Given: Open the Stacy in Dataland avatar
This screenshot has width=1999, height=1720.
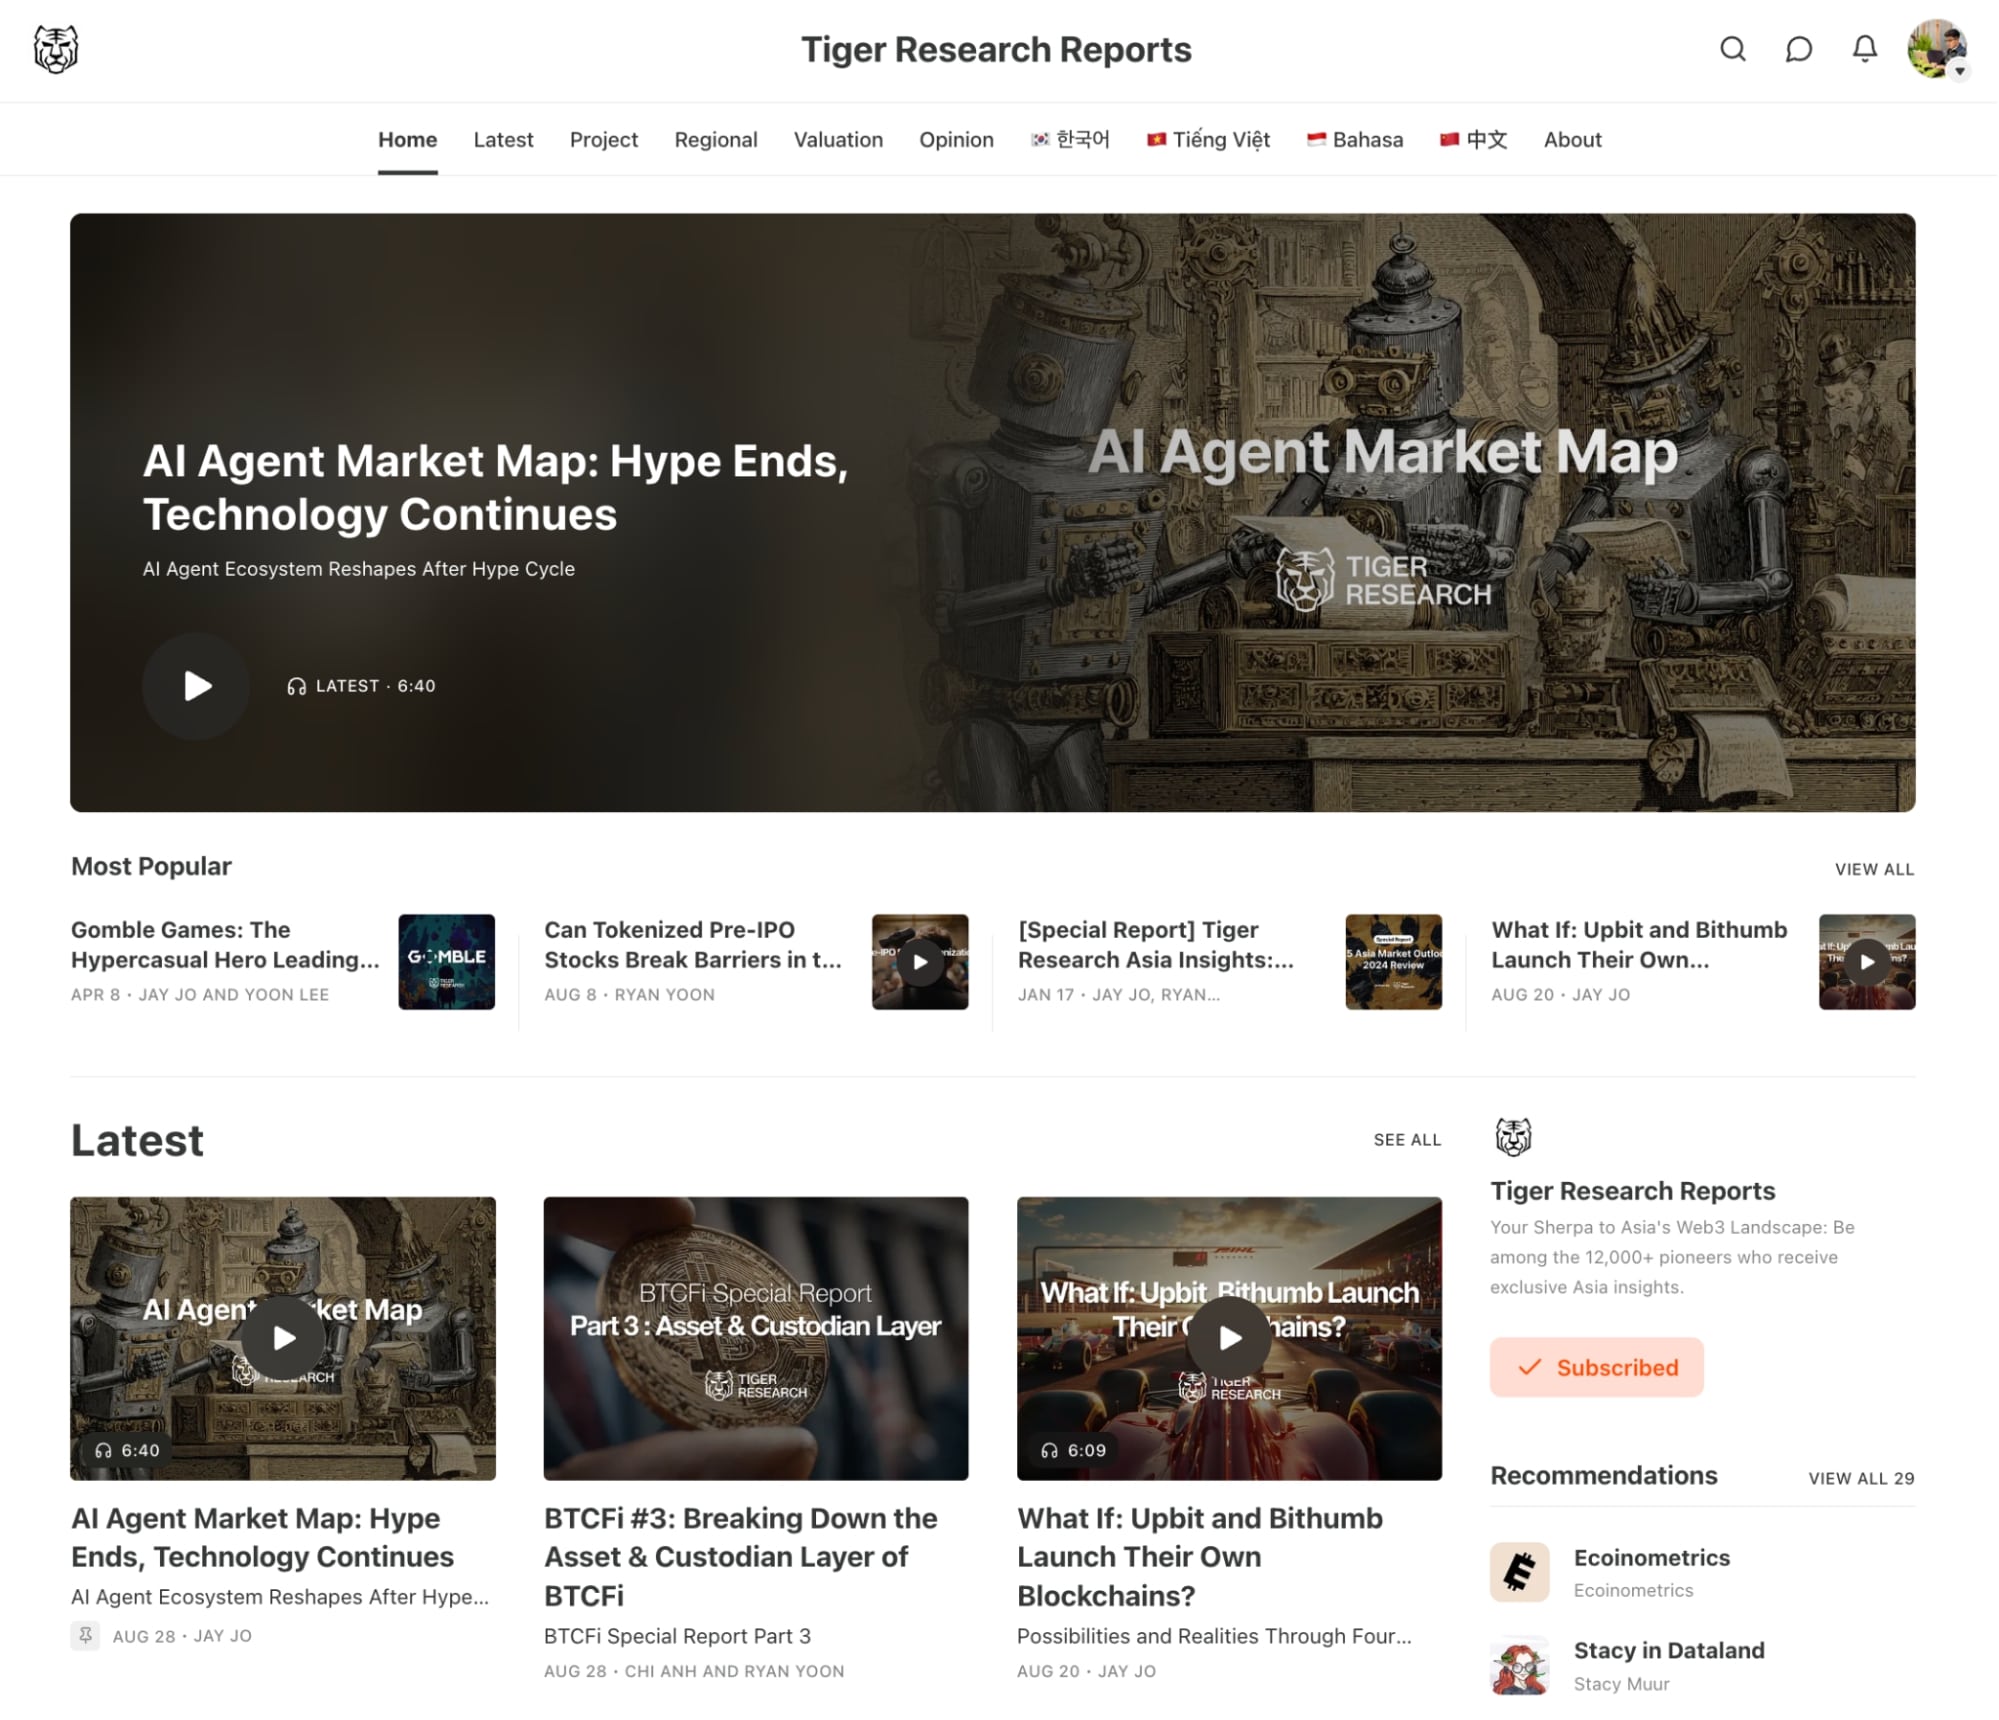Looking at the screenshot, I should pos(1519,1665).
